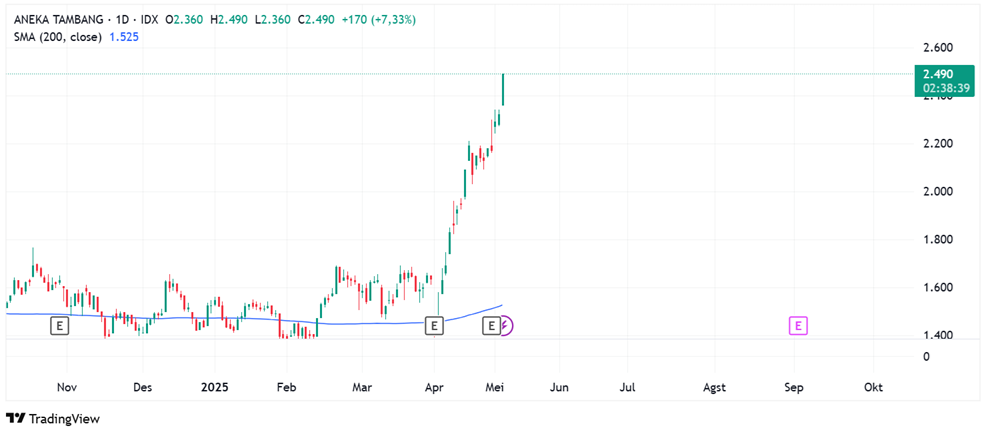Click the 2.000 price scale label

(x=936, y=192)
